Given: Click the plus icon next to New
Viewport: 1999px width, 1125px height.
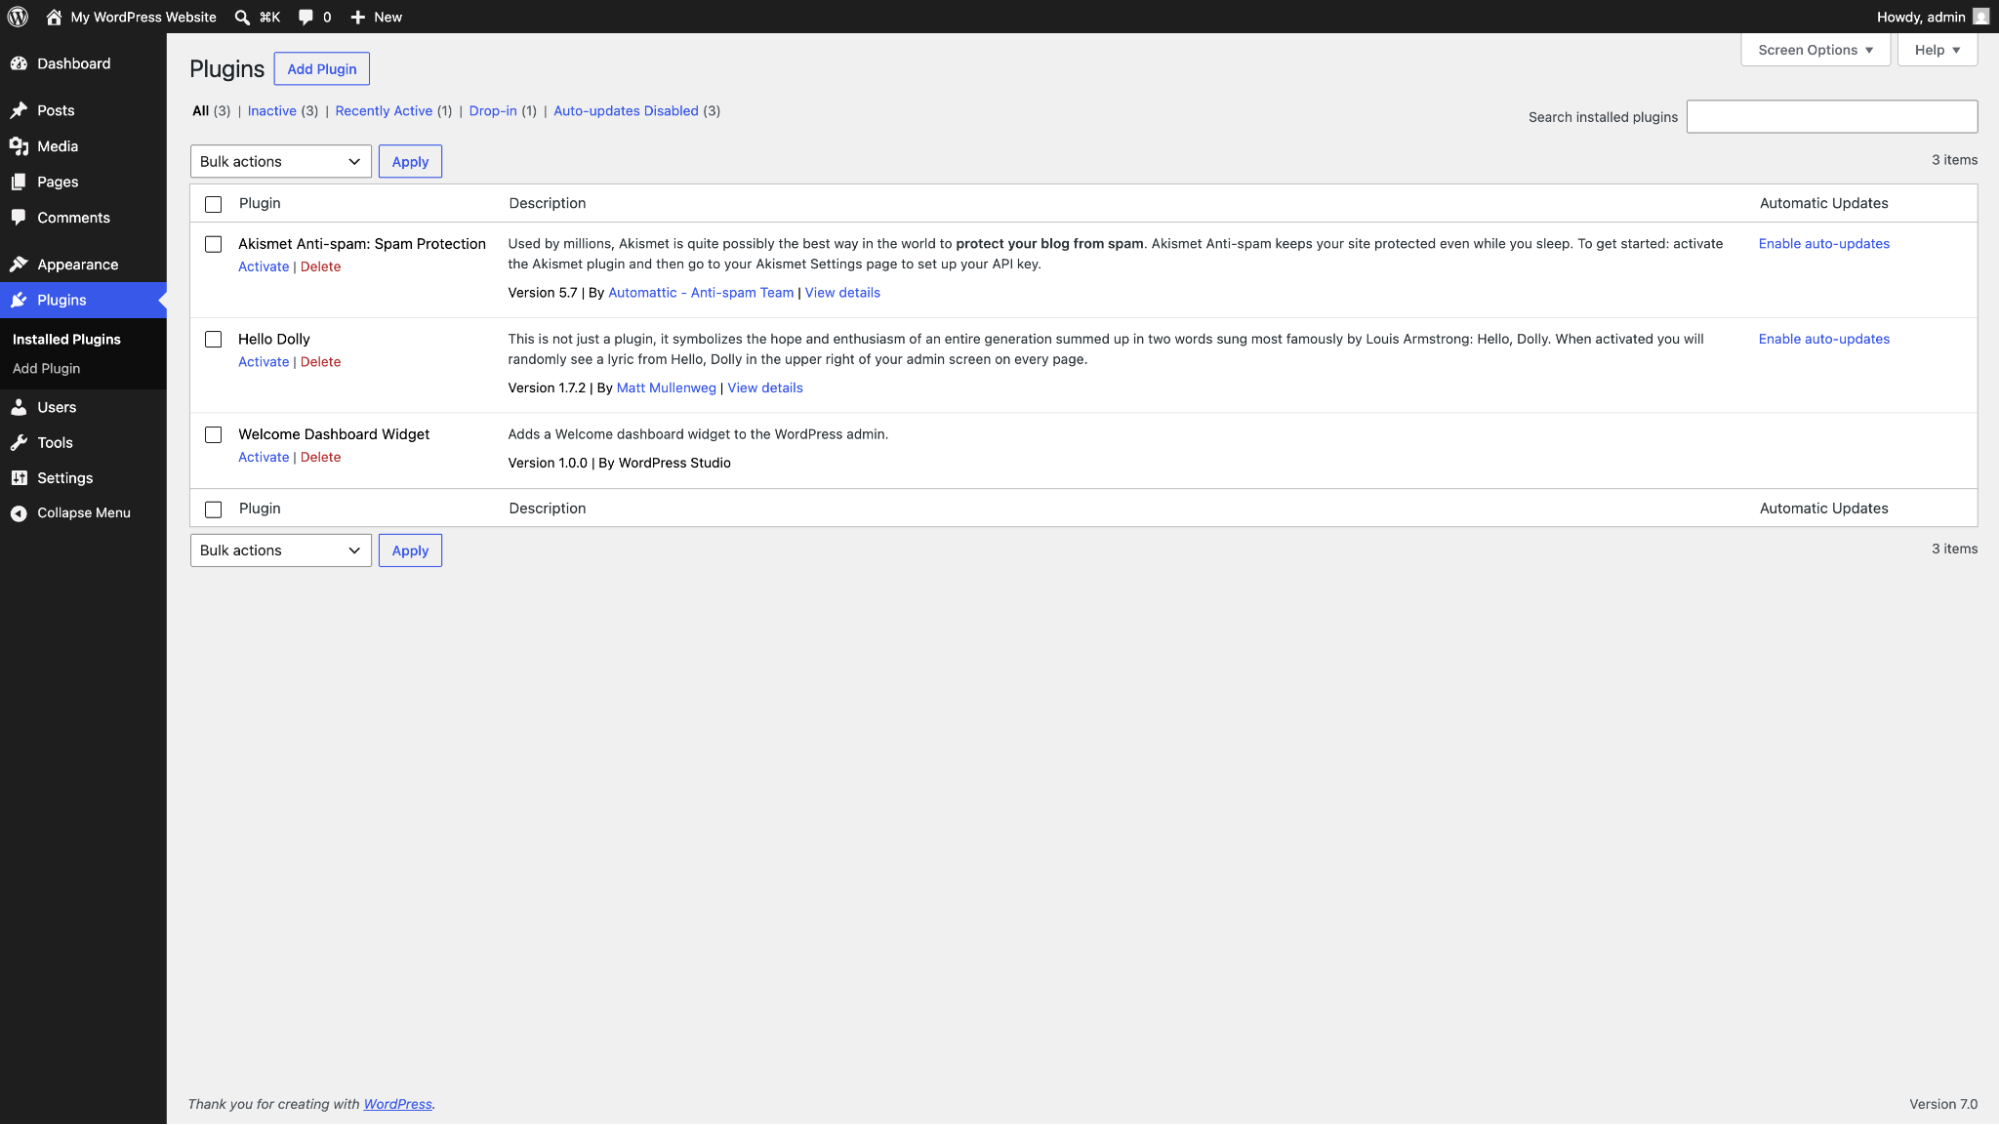Looking at the screenshot, I should coord(357,17).
